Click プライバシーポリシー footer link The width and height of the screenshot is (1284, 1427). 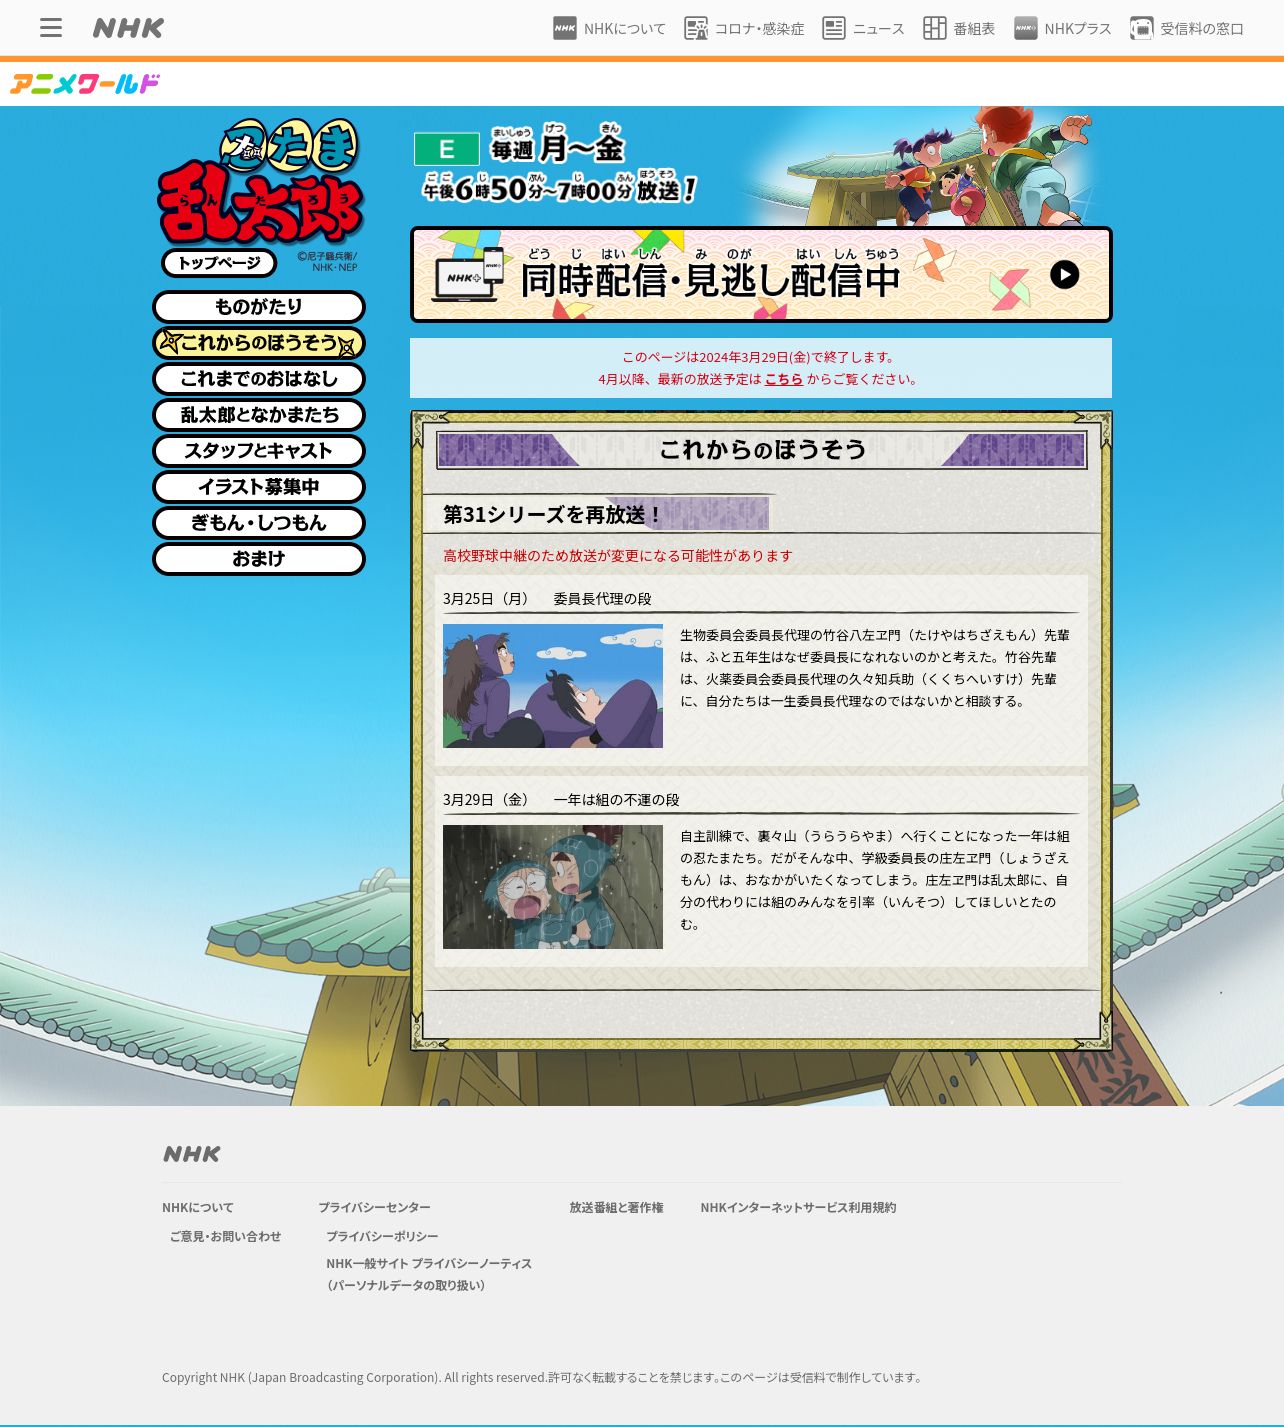382,1237
